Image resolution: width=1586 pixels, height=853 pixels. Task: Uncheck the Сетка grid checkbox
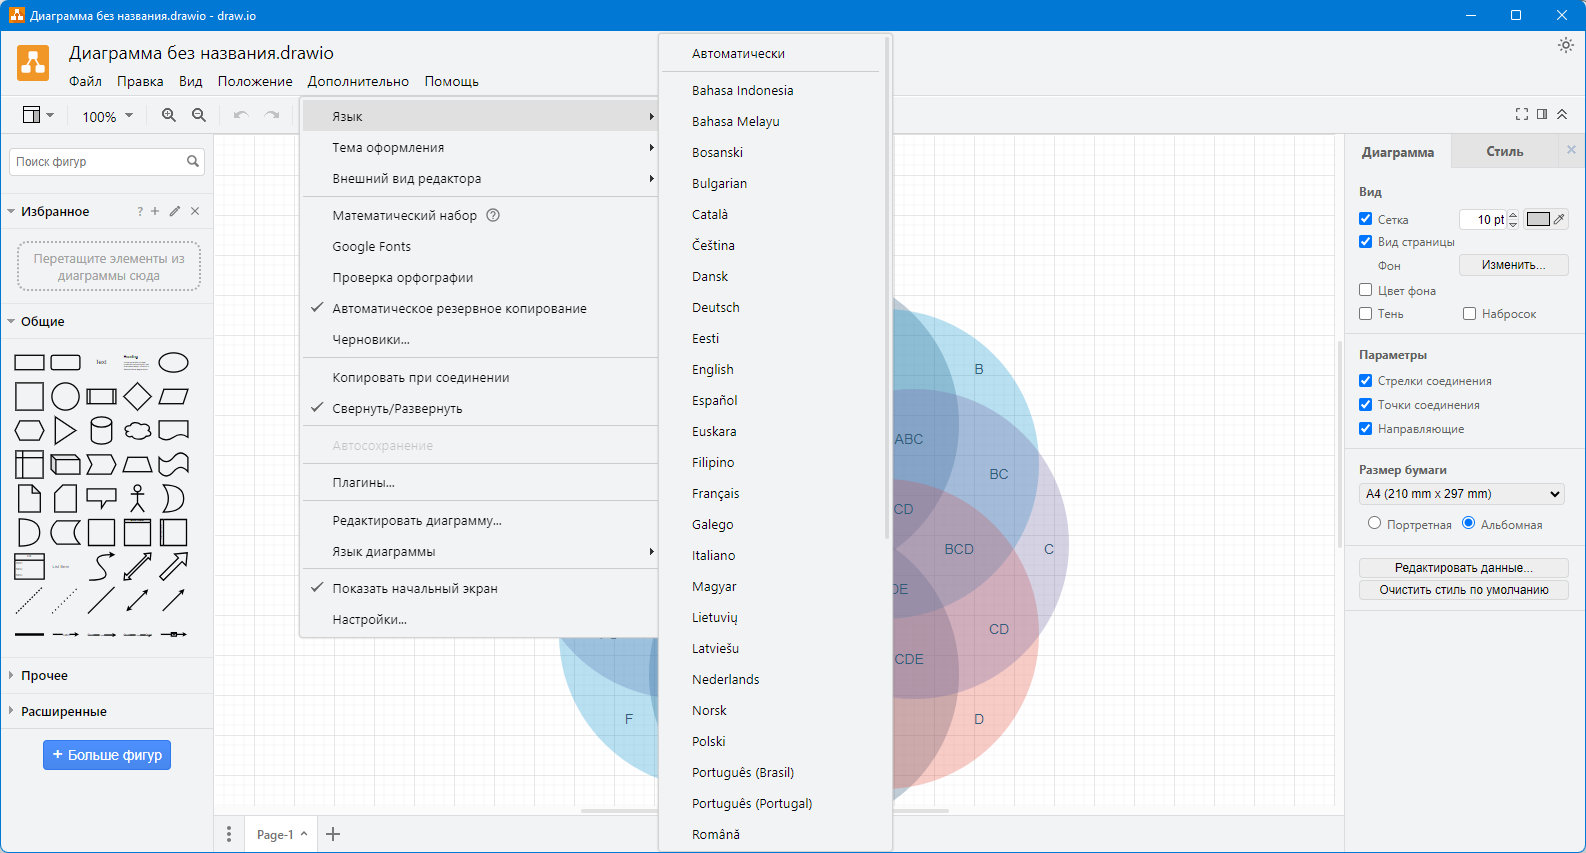tap(1365, 218)
